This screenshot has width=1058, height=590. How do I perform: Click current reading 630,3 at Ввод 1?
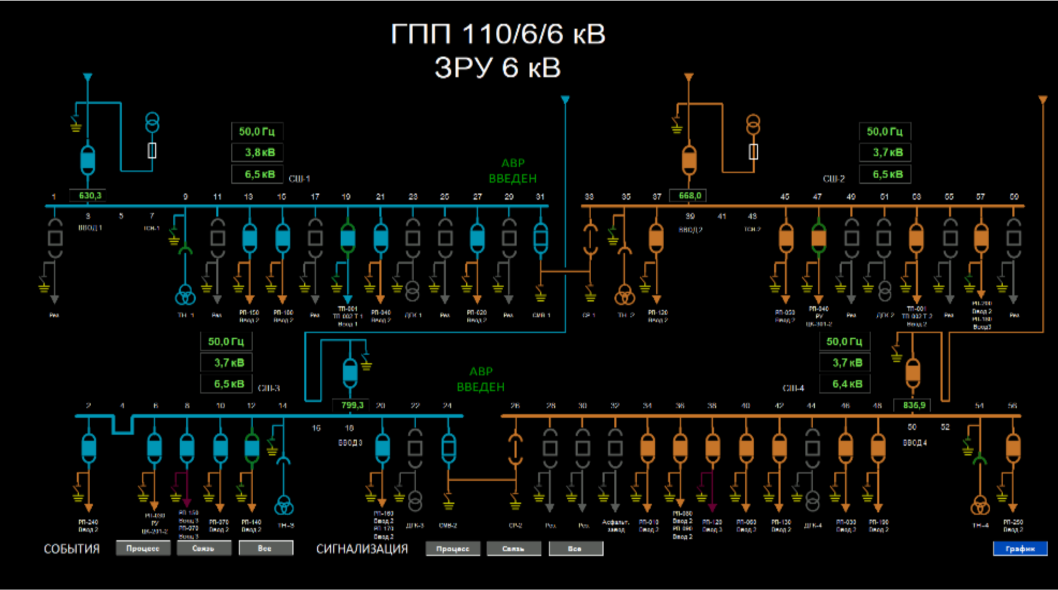(90, 196)
